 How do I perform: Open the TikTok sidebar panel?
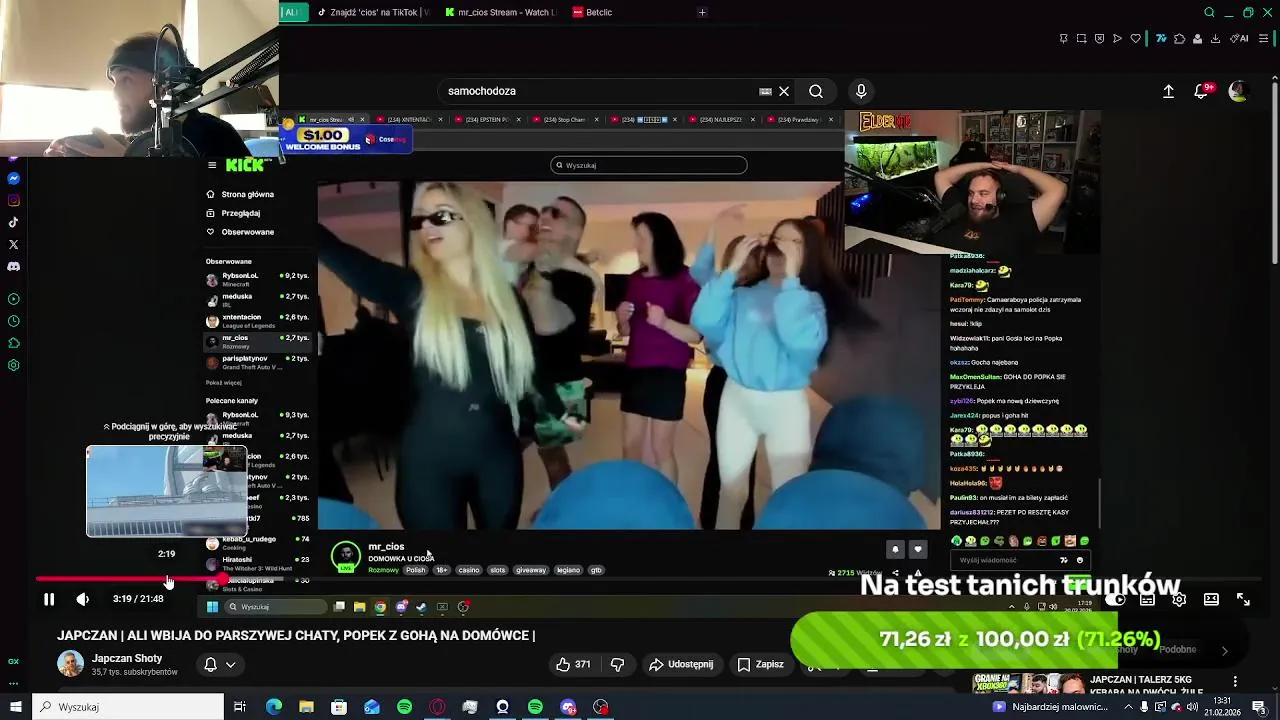pos(13,222)
